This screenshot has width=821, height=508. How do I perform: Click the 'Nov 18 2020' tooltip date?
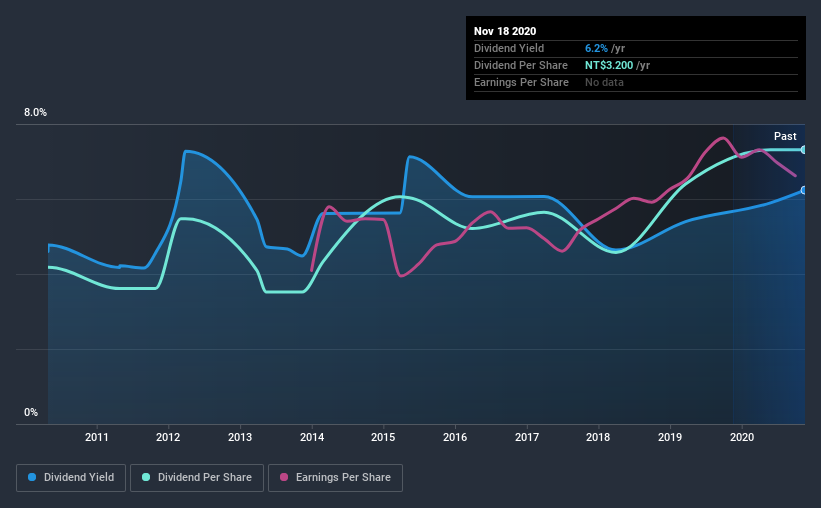pyautogui.click(x=505, y=31)
